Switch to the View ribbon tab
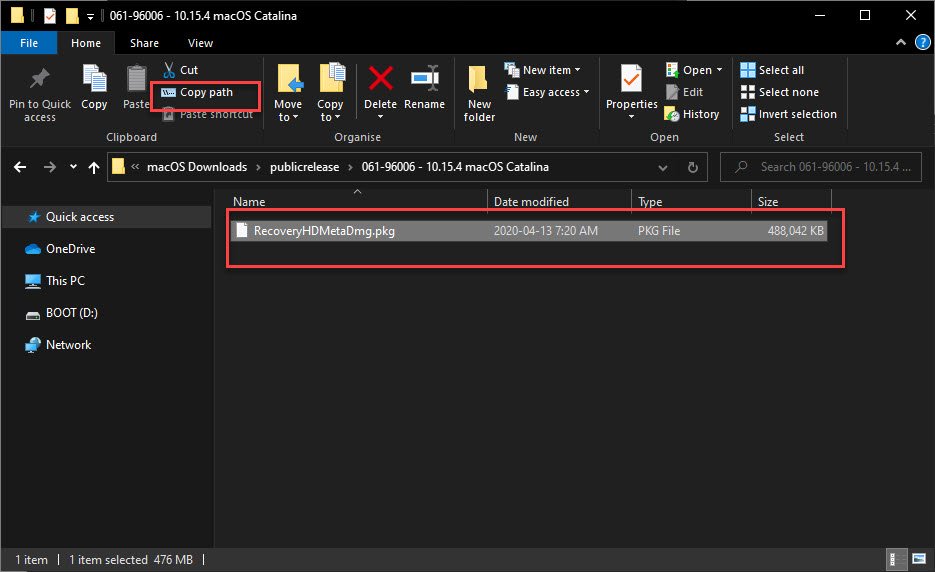 pos(200,43)
